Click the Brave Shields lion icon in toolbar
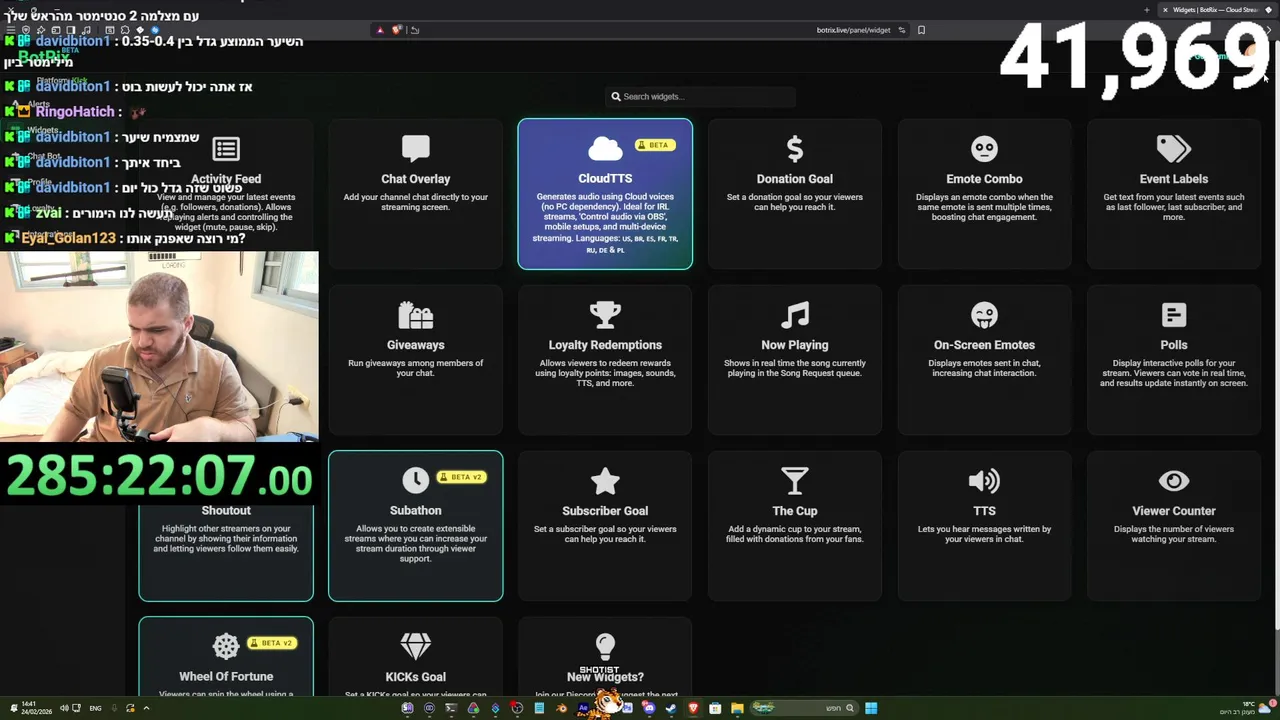Viewport: 1280px width, 720px height. click(x=396, y=30)
